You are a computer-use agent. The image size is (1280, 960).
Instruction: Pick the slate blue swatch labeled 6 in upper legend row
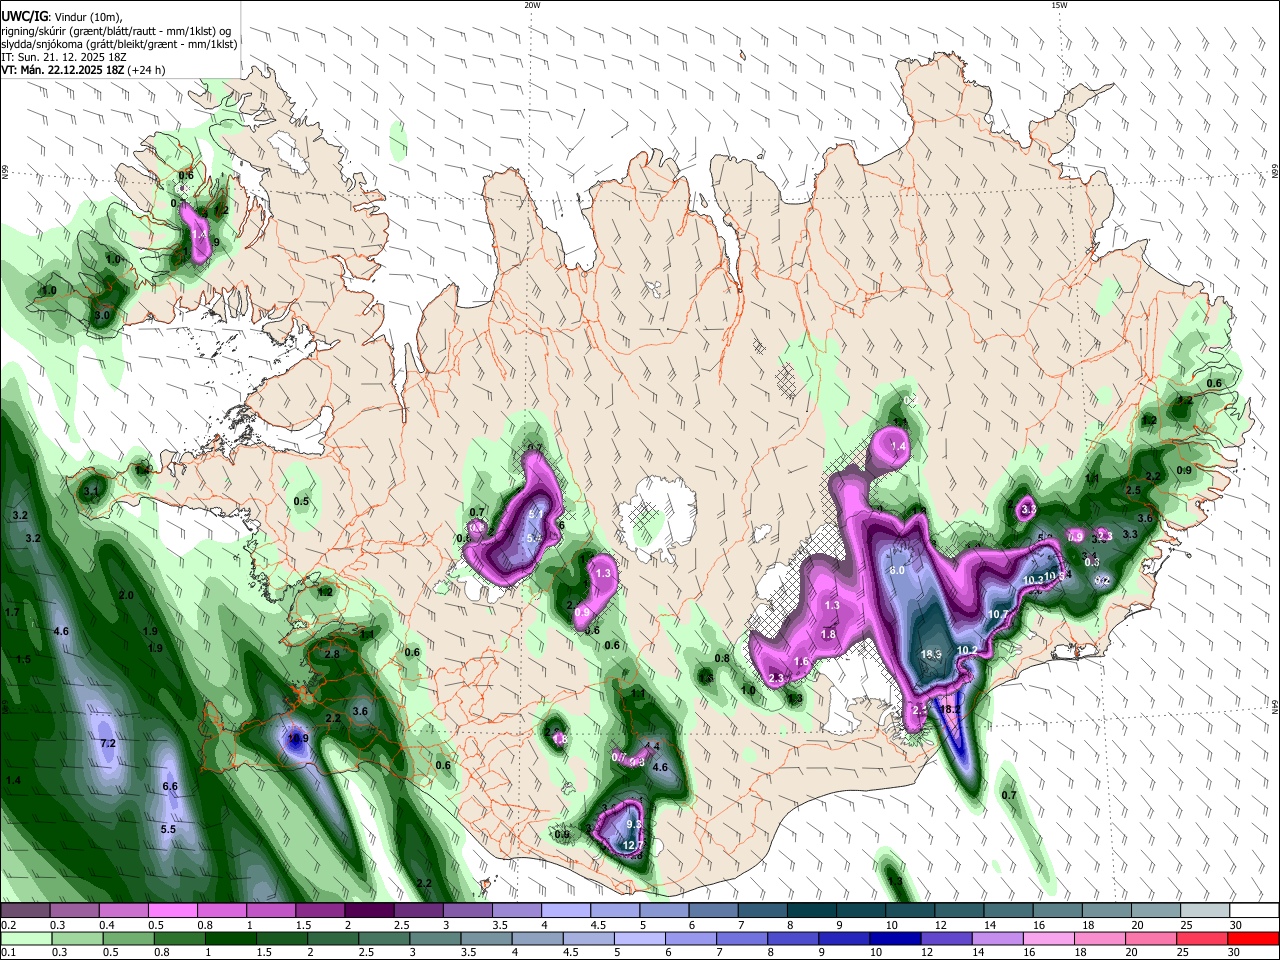point(714,911)
